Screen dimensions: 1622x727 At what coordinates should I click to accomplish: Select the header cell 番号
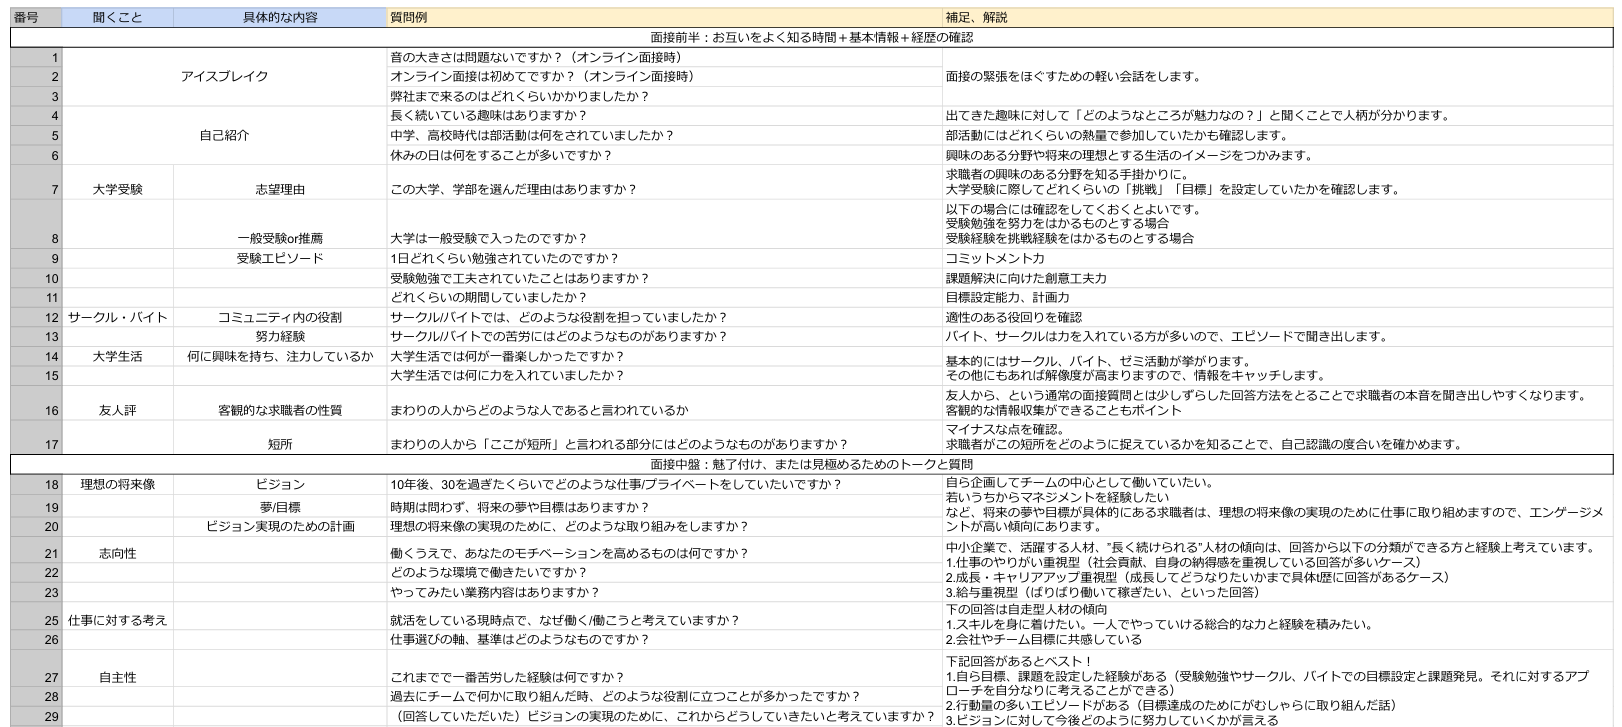(x=36, y=17)
